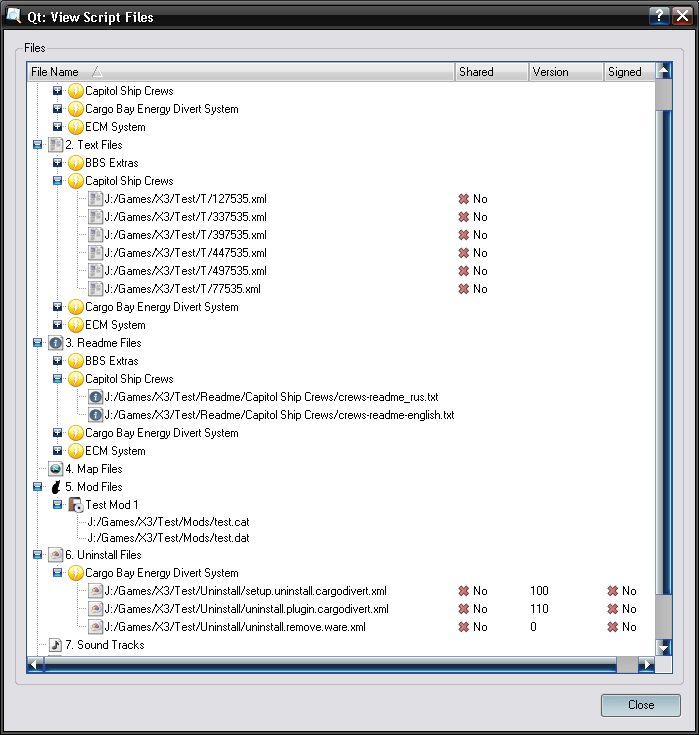Click the vertical scrollbar up arrow
This screenshot has width=699, height=735.
(663, 71)
